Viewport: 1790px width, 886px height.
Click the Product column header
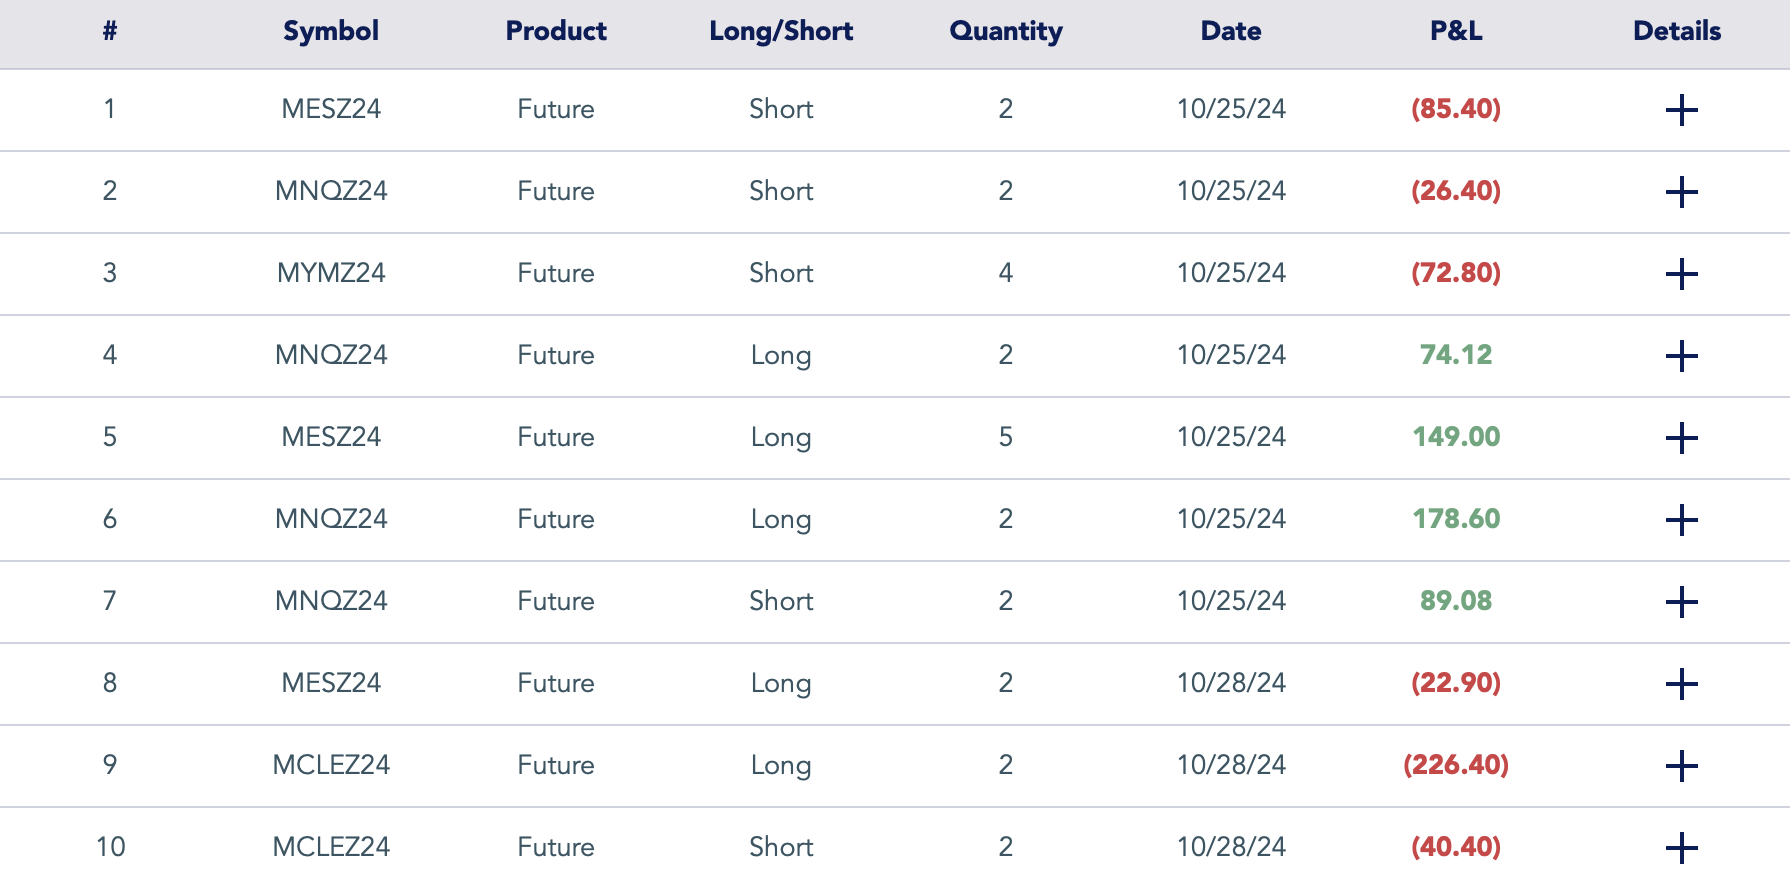pyautogui.click(x=556, y=31)
